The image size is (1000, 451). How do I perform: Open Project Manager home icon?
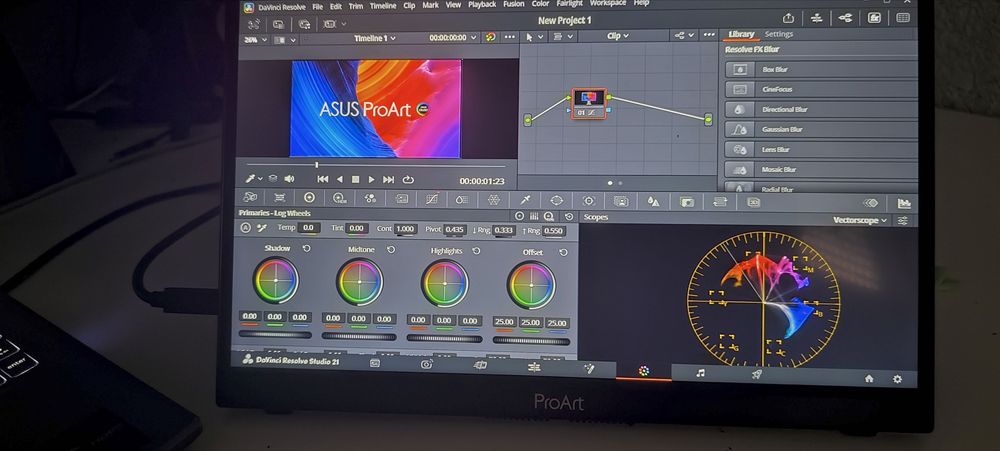point(869,378)
